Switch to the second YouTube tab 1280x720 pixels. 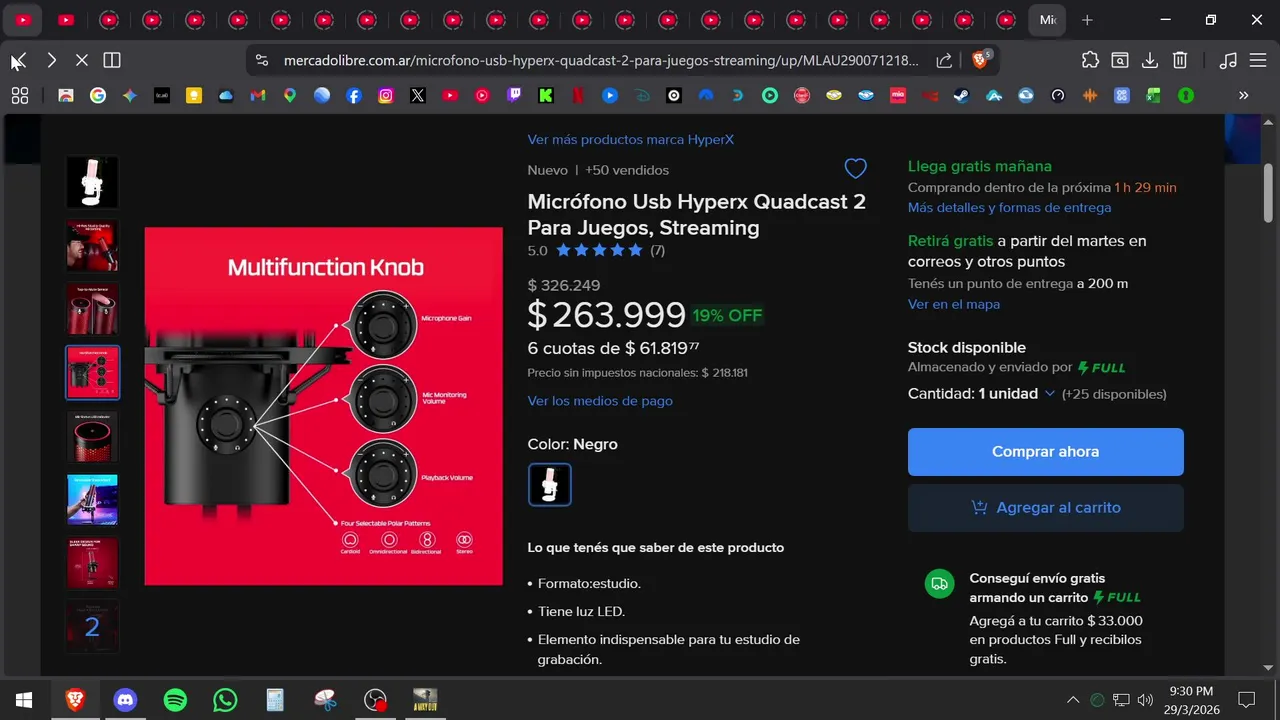[66, 20]
